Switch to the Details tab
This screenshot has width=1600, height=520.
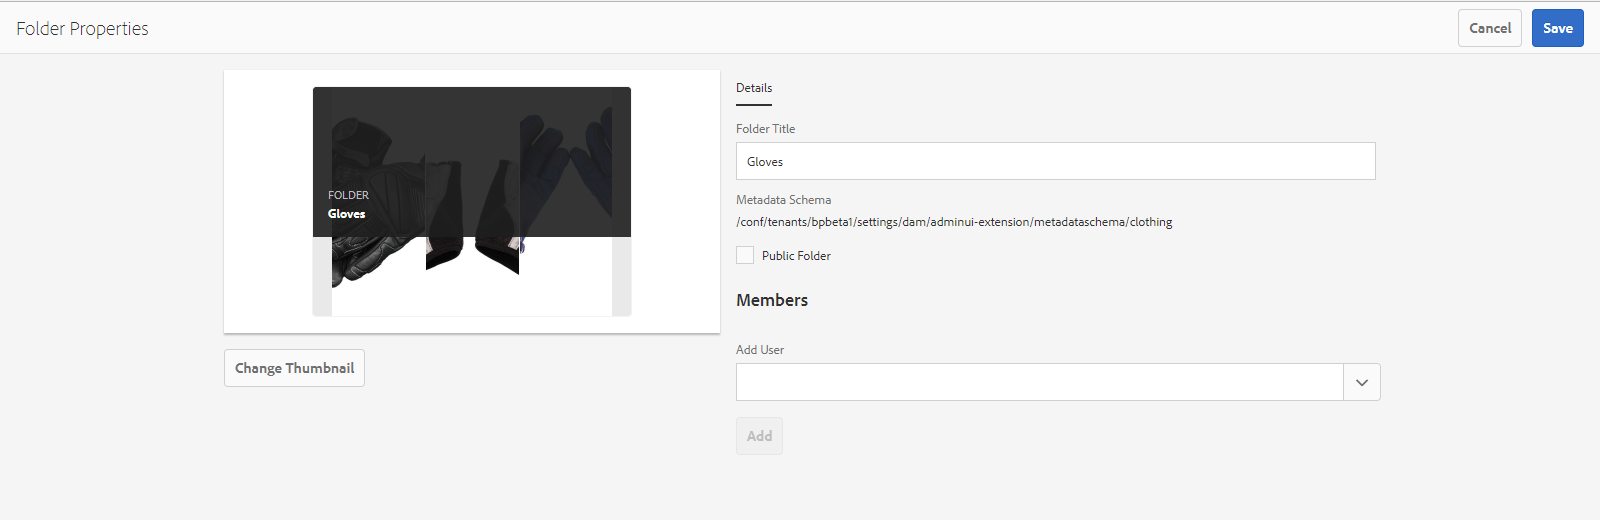coord(754,88)
